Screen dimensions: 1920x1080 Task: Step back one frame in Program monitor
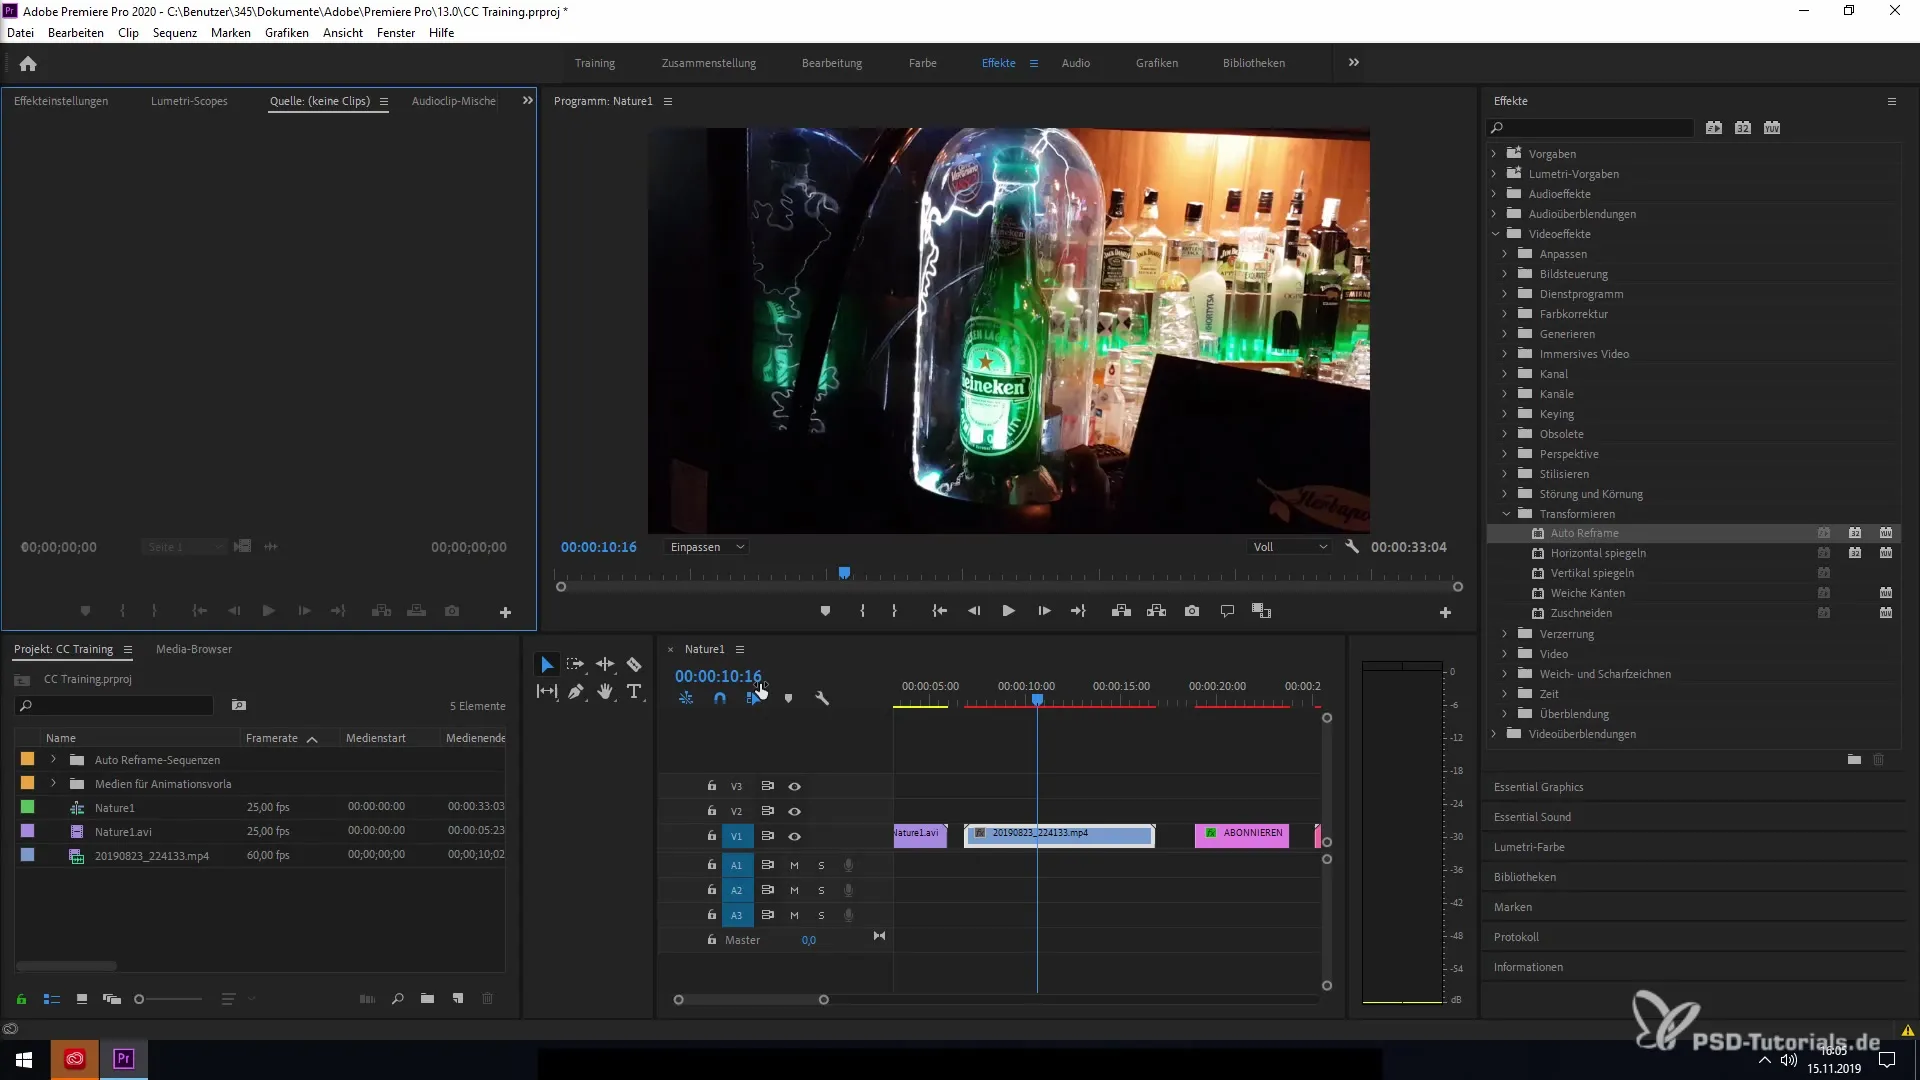click(x=974, y=611)
